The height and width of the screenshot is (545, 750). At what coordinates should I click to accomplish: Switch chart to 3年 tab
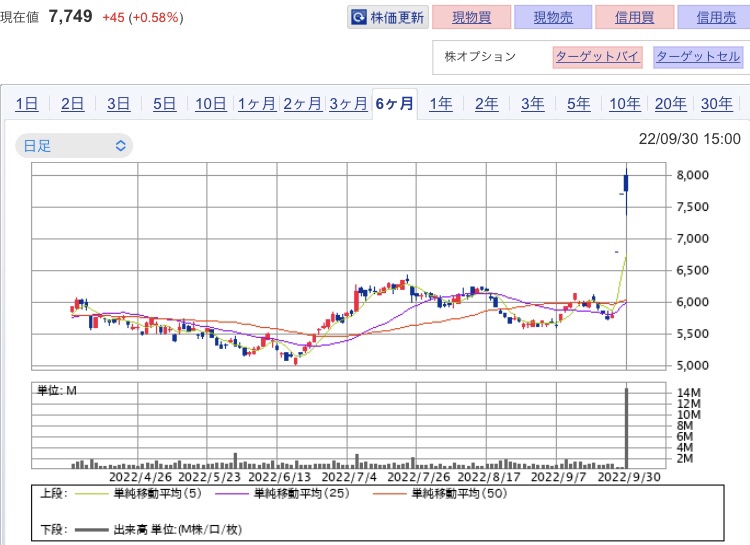pos(532,103)
